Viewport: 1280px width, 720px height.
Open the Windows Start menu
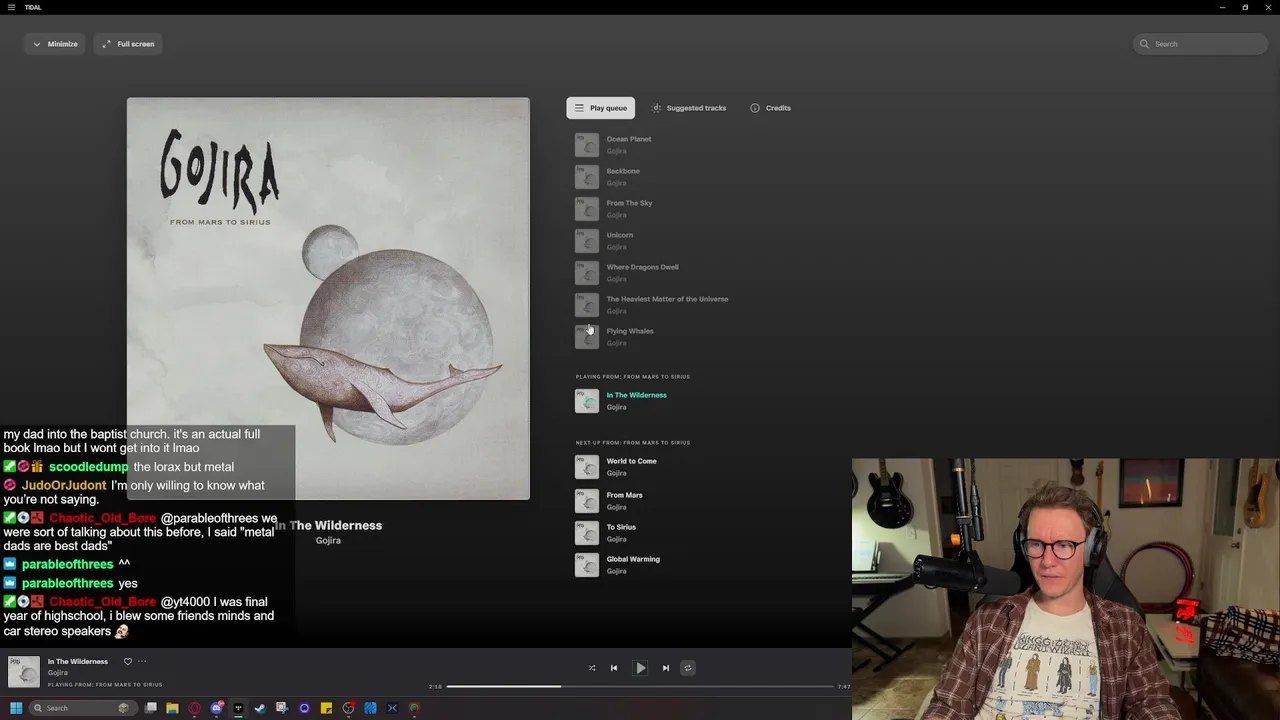click(x=16, y=708)
